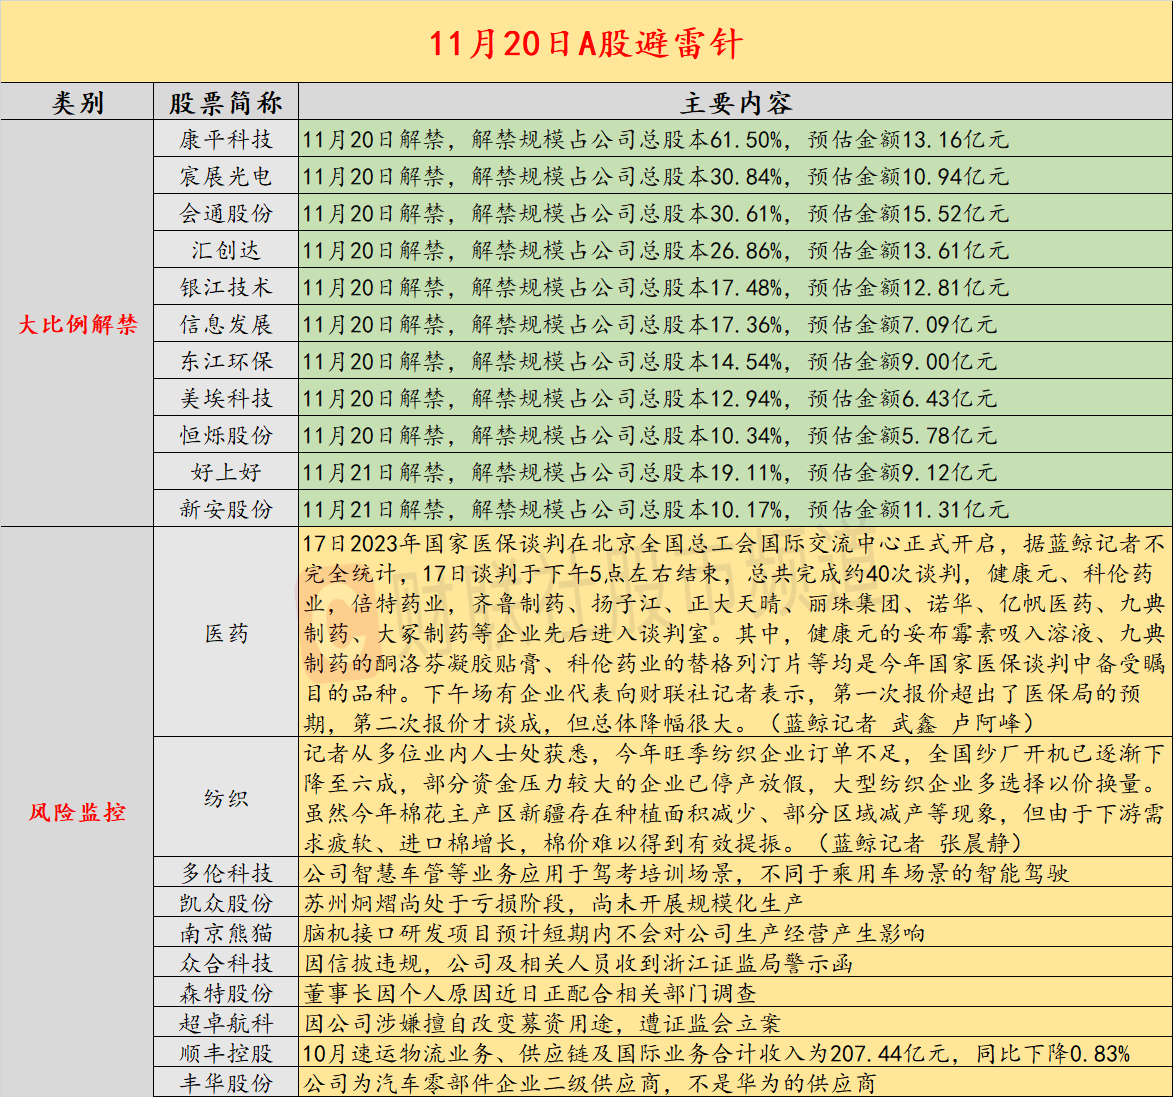
Task: Select stock name '宸展光电'
Action: pos(226,176)
